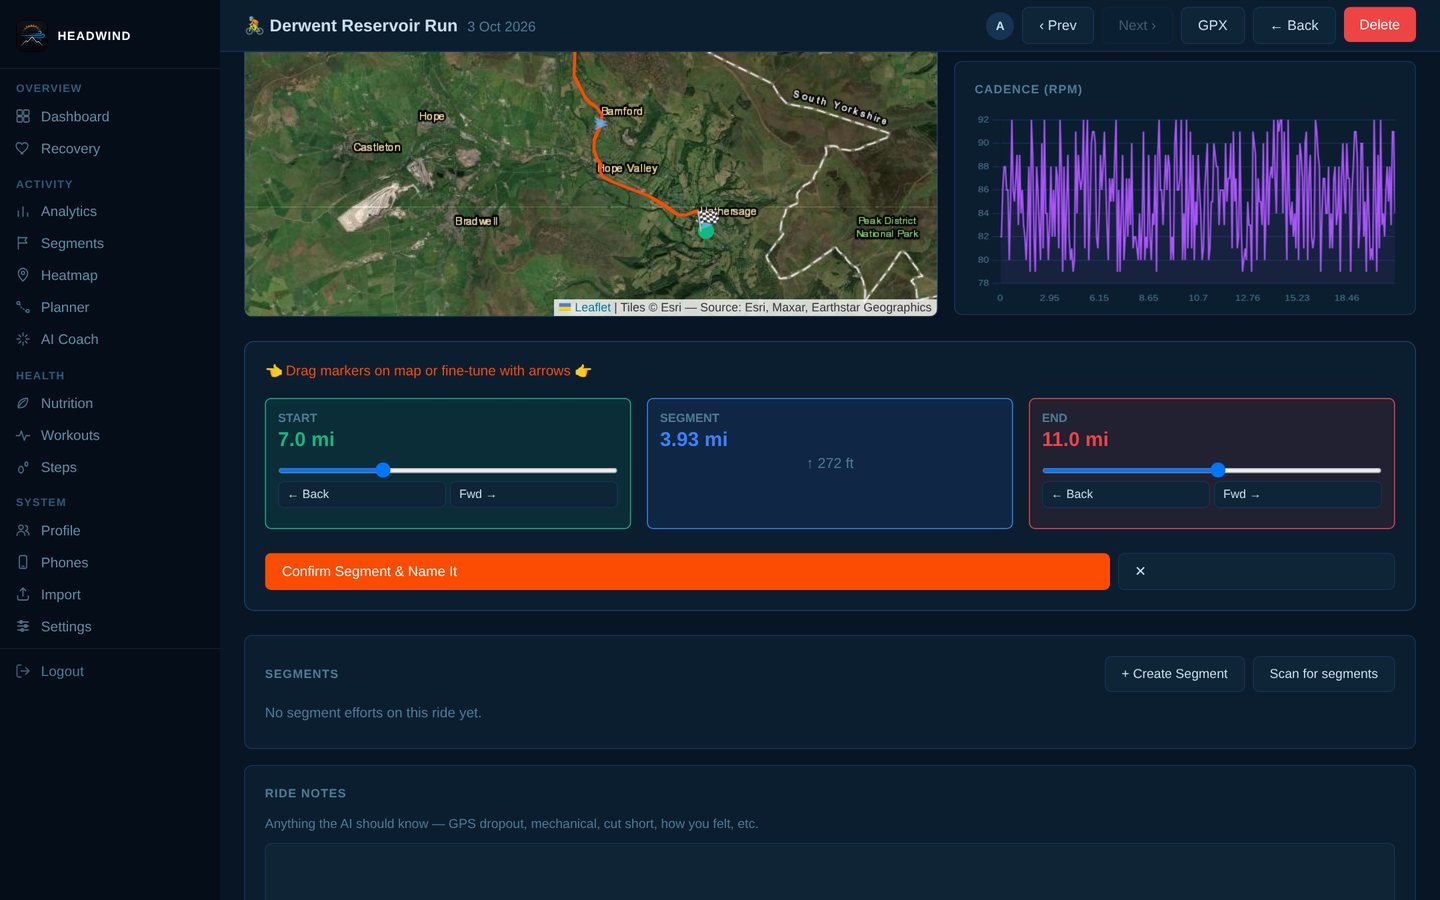Image resolution: width=1440 pixels, height=900 pixels.
Task: Click the START position slider handle
Action: (x=383, y=470)
